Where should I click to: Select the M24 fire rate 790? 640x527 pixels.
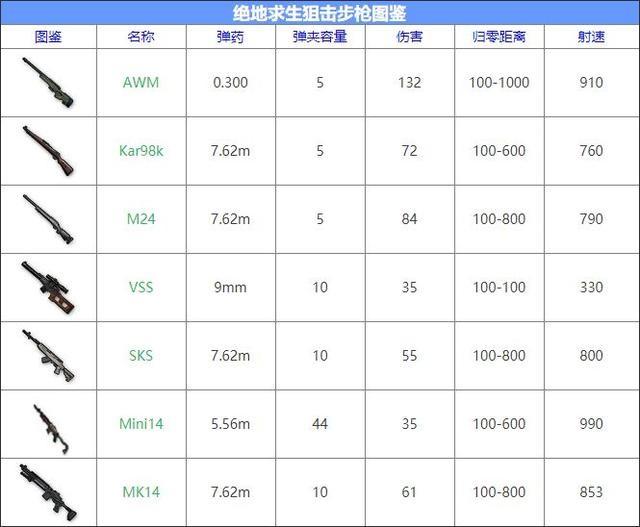pyautogui.click(x=591, y=219)
